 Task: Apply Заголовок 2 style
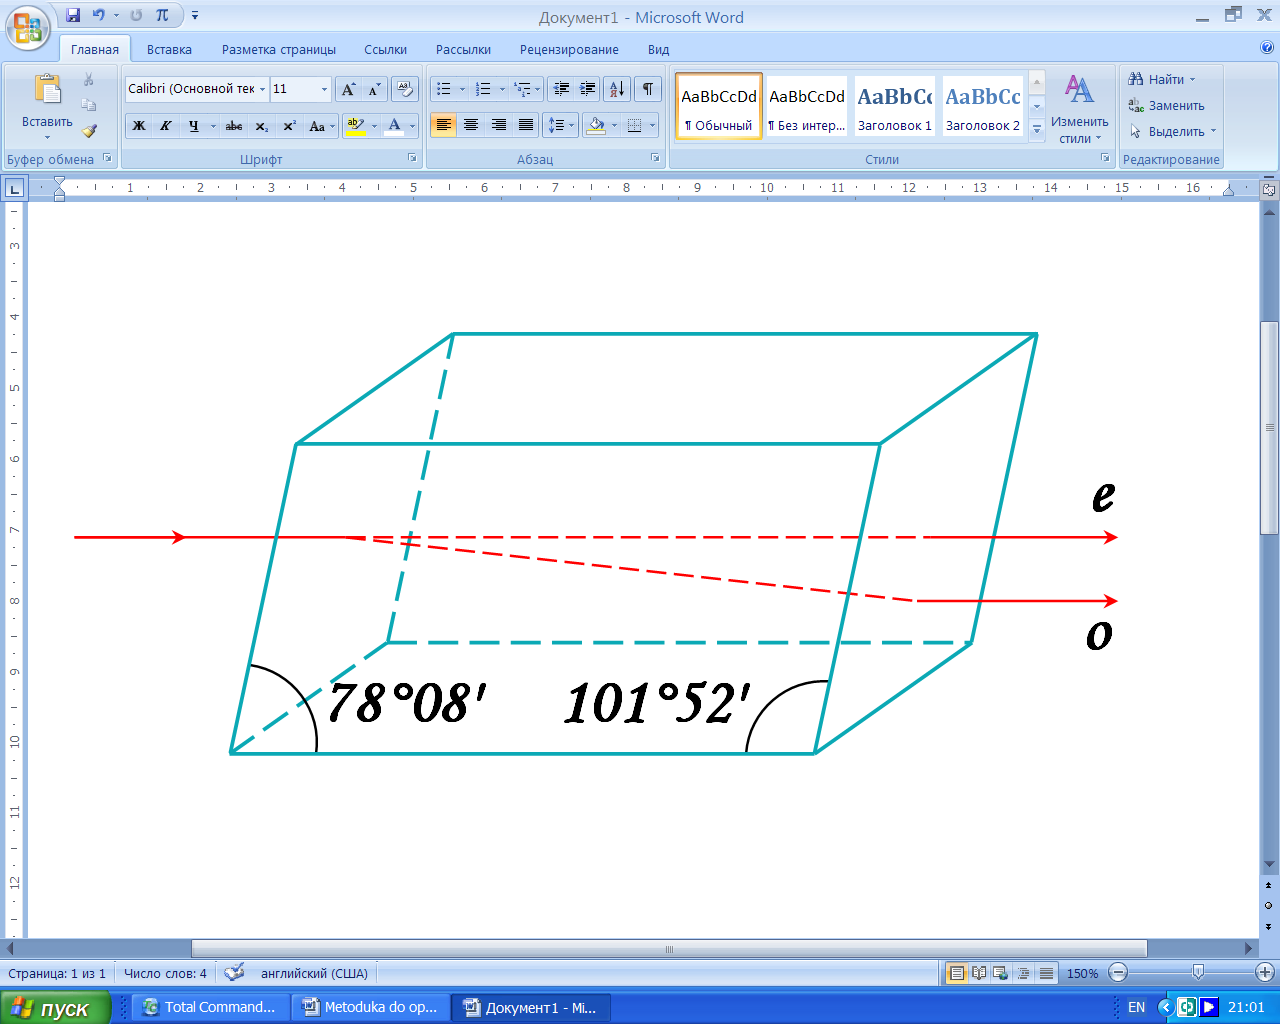coord(983,106)
